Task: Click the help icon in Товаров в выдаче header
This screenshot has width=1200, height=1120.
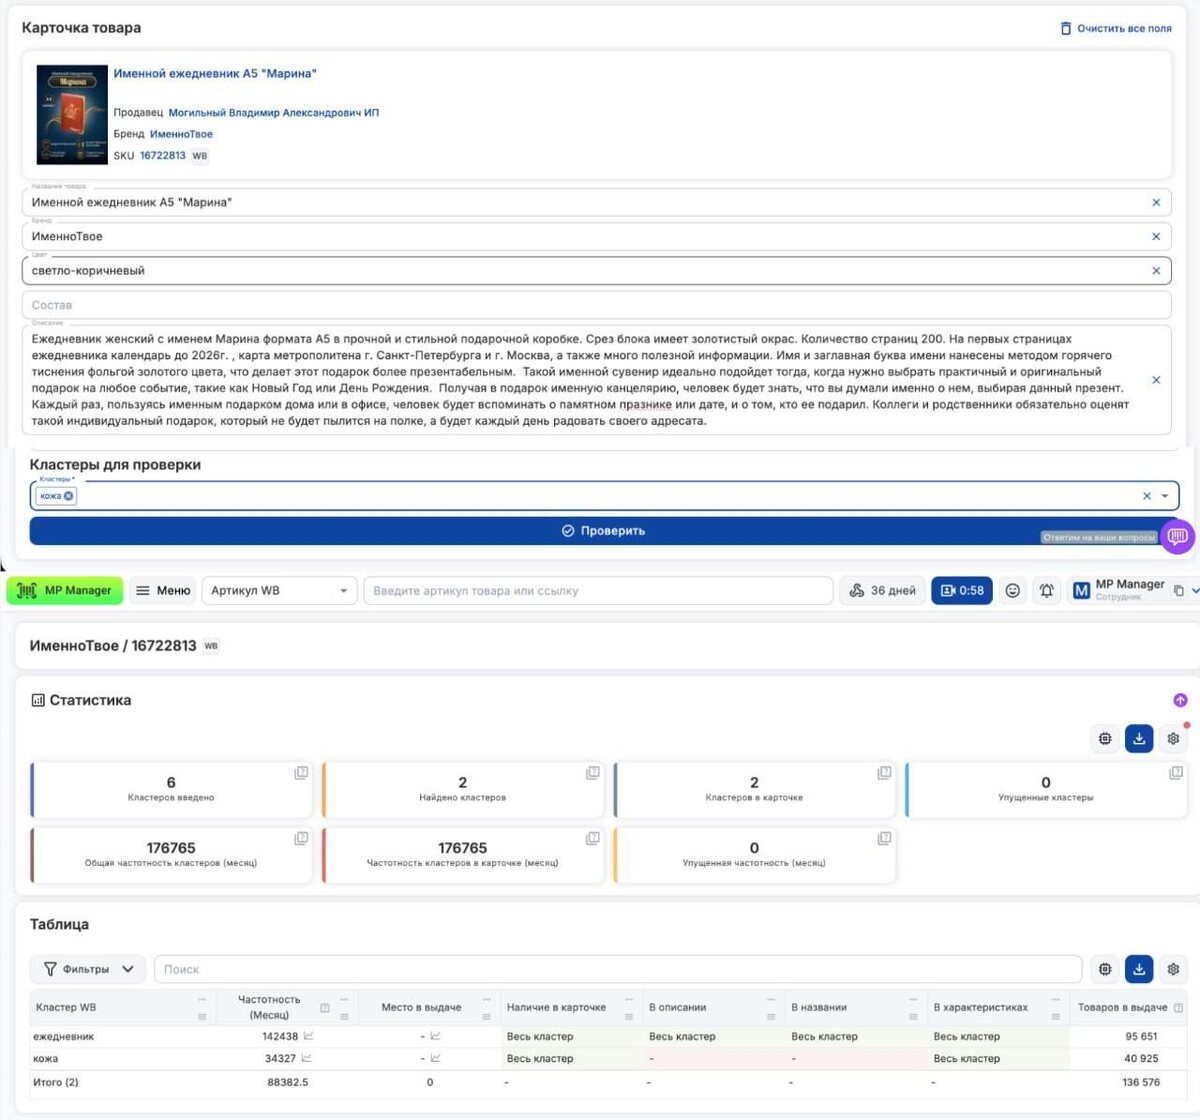Action: [1178, 1007]
